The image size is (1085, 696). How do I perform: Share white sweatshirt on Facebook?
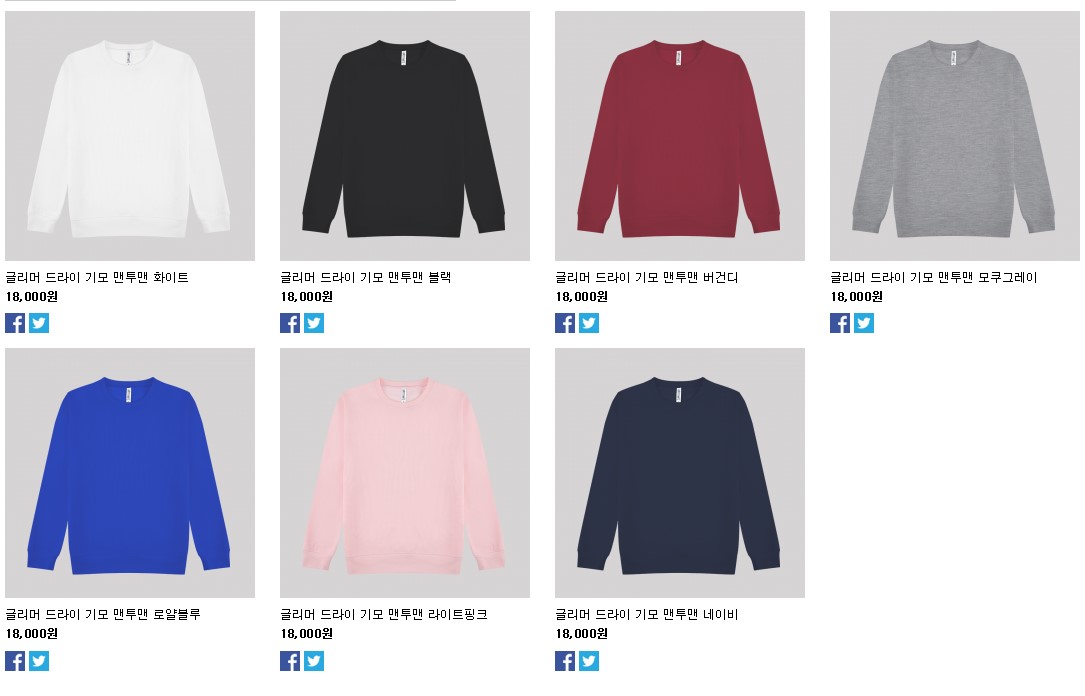[x=15, y=323]
